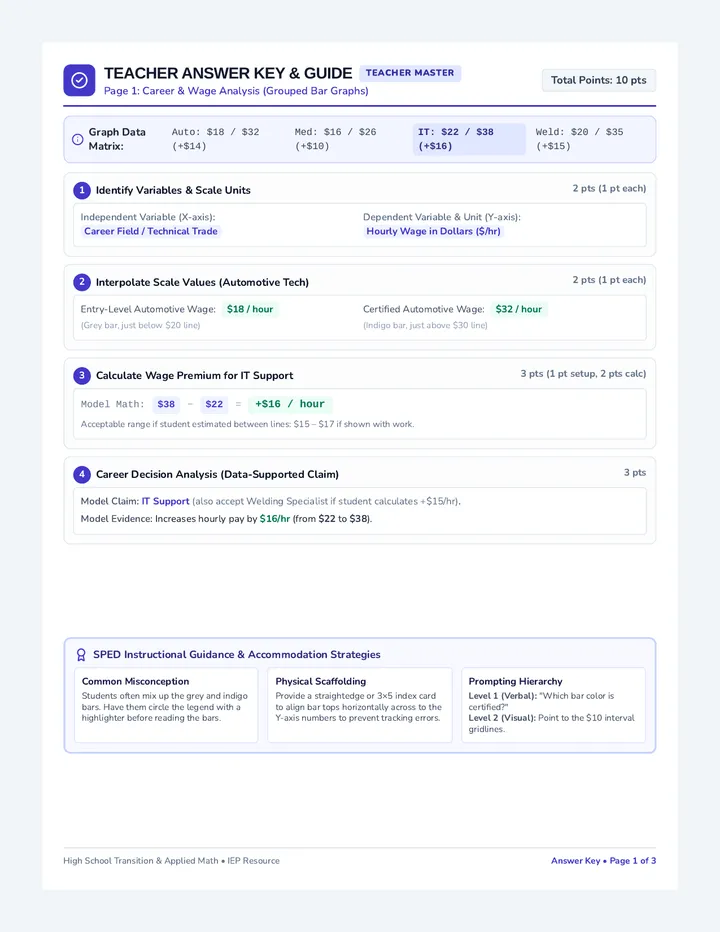Click the green $16/hr in Model Evidence

[x=275, y=519]
